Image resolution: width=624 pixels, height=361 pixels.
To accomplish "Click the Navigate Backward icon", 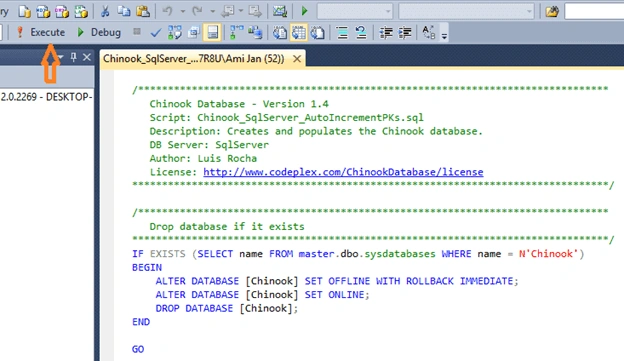I will [x=228, y=12].
